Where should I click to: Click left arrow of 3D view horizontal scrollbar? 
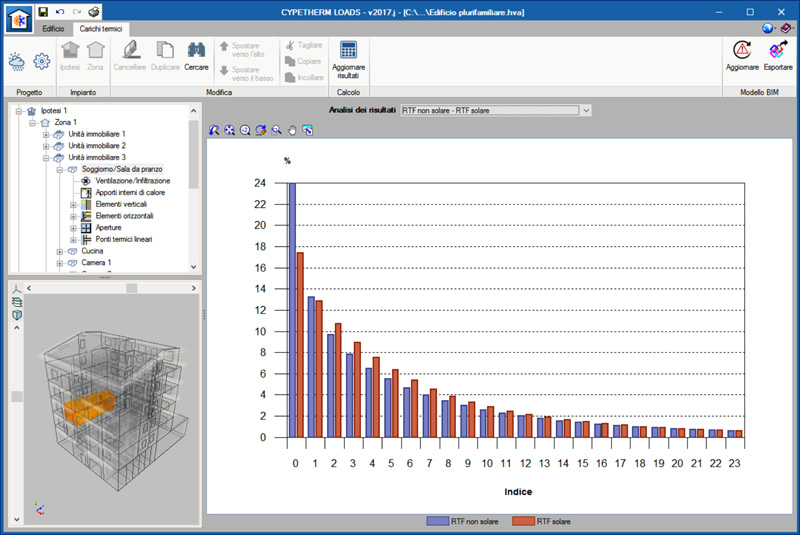pos(29,288)
